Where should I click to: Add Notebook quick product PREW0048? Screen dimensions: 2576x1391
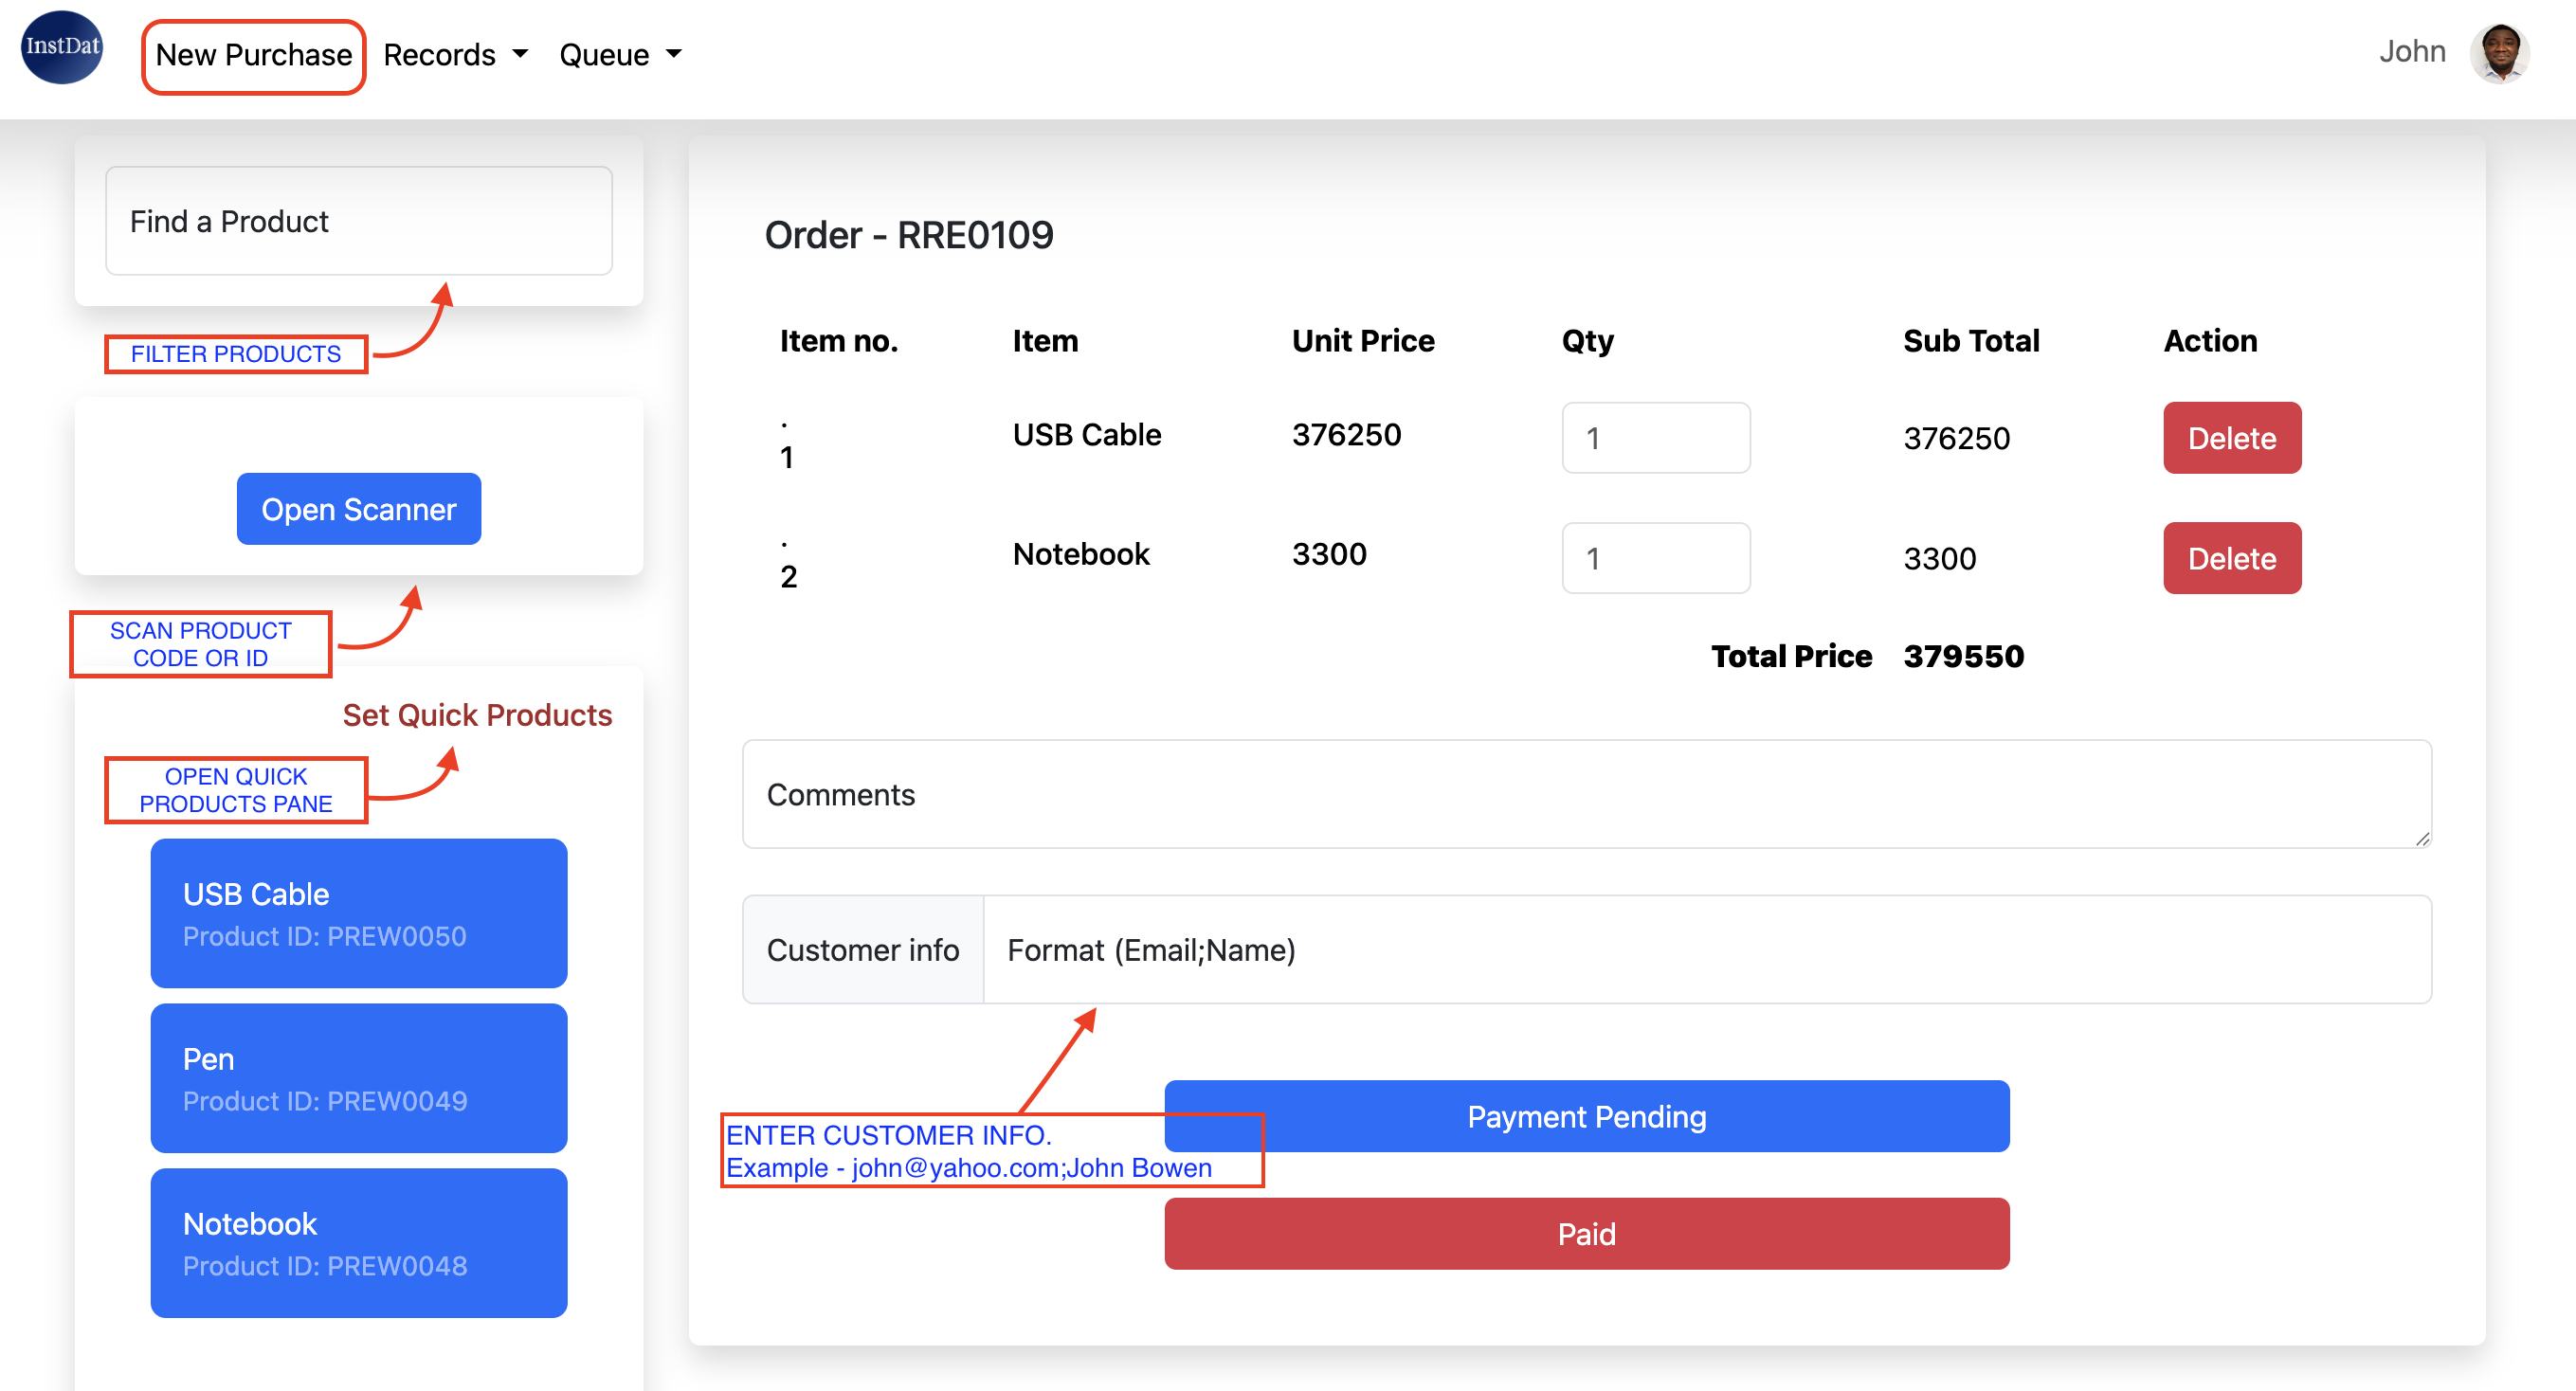point(358,1243)
